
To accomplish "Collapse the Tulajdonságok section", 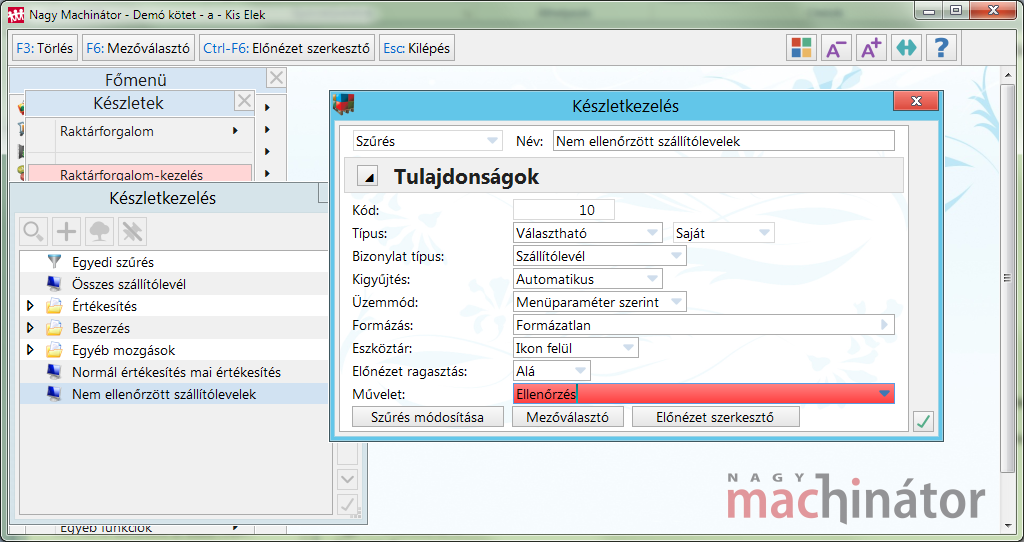I will tap(370, 177).
